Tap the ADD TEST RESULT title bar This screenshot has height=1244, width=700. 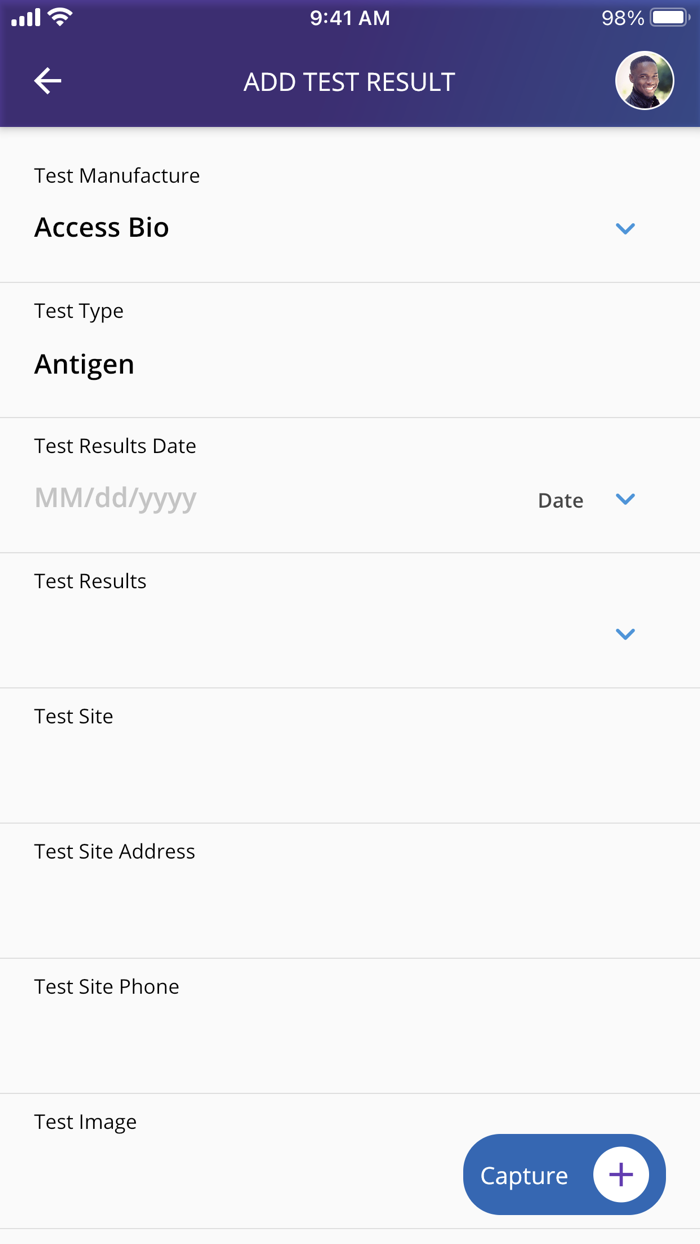[349, 81]
